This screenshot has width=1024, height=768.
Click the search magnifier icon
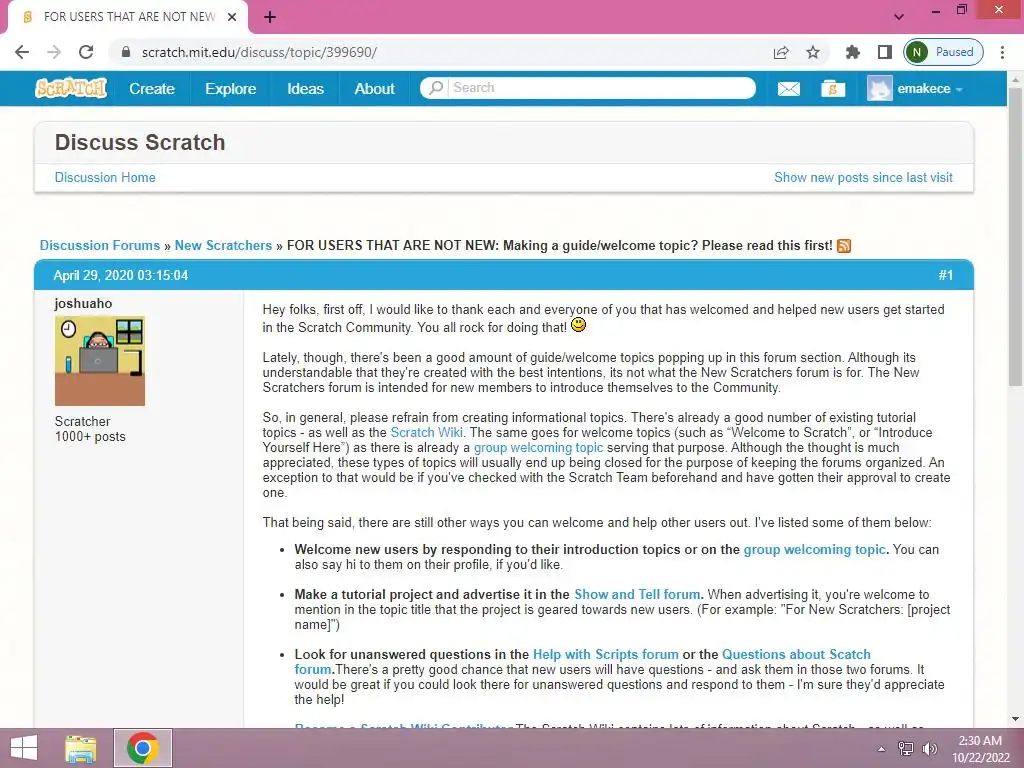[x=436, y=88]
